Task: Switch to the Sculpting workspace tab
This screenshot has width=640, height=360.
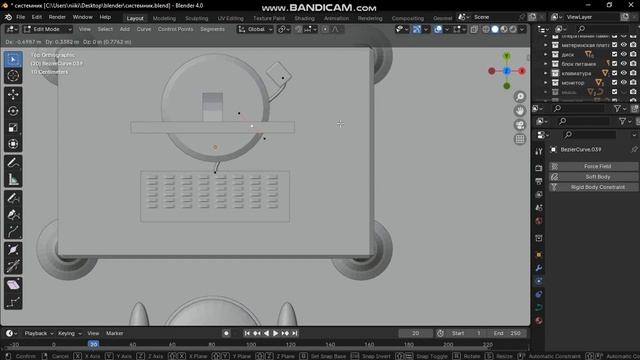Action: pos(196,18)
